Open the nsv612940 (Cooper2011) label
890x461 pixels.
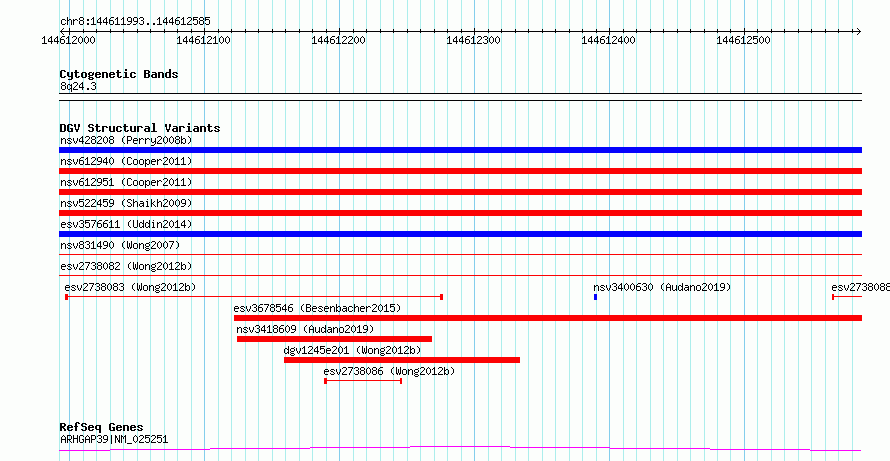pyautogui.click(x=126, y=161)
